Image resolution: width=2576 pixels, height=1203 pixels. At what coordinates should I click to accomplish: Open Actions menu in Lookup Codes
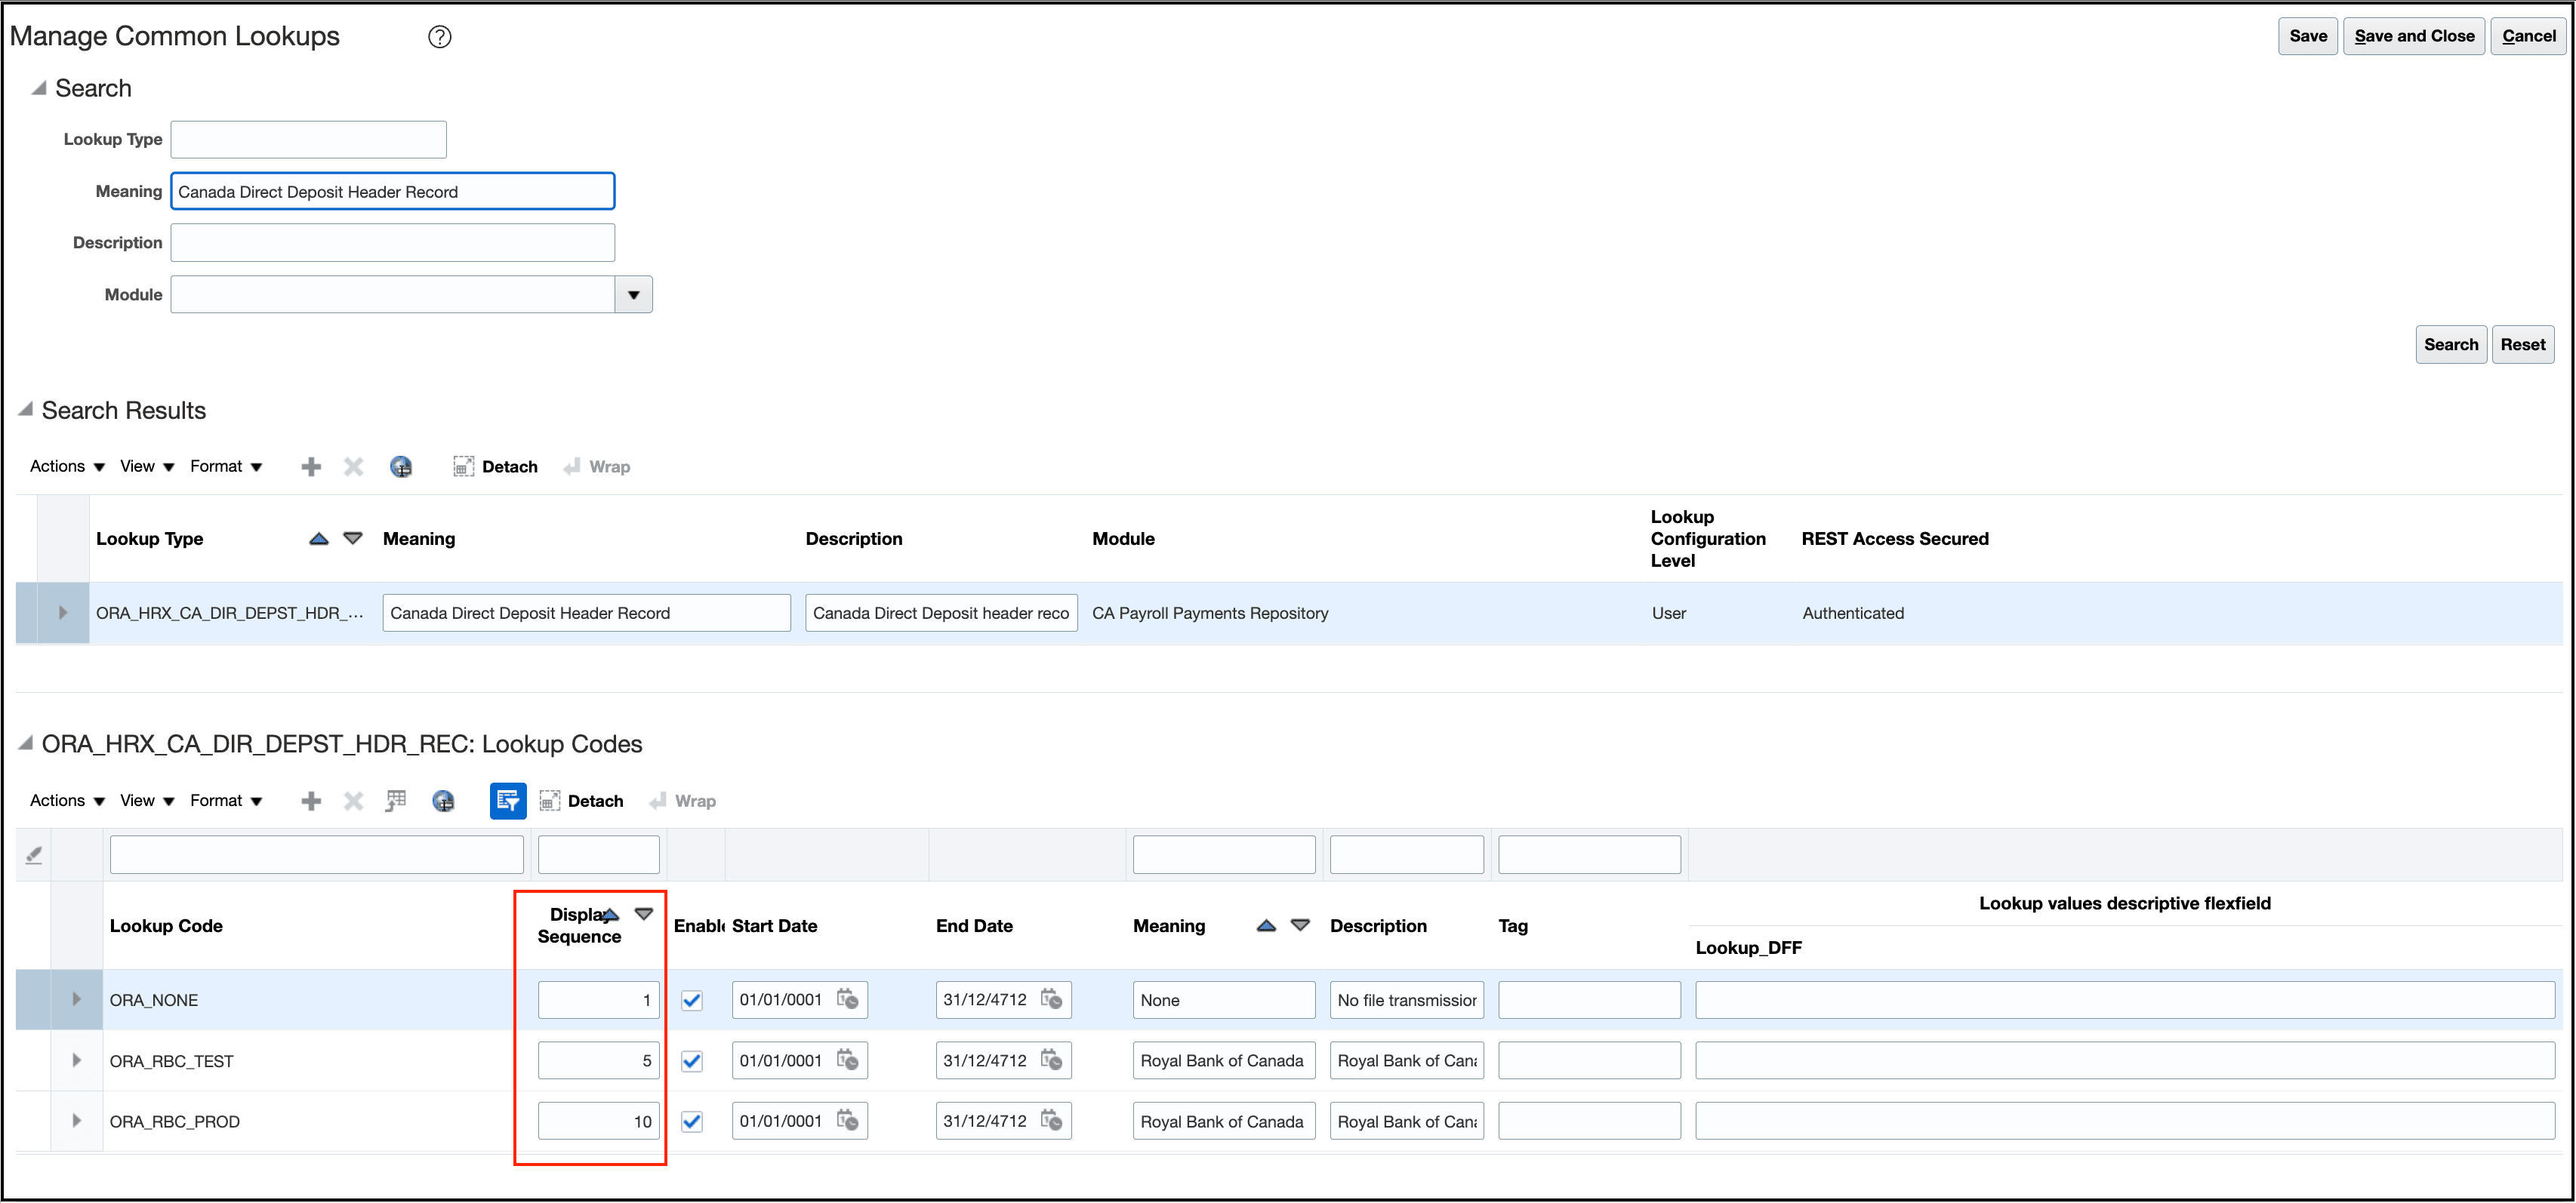point(67,801)
